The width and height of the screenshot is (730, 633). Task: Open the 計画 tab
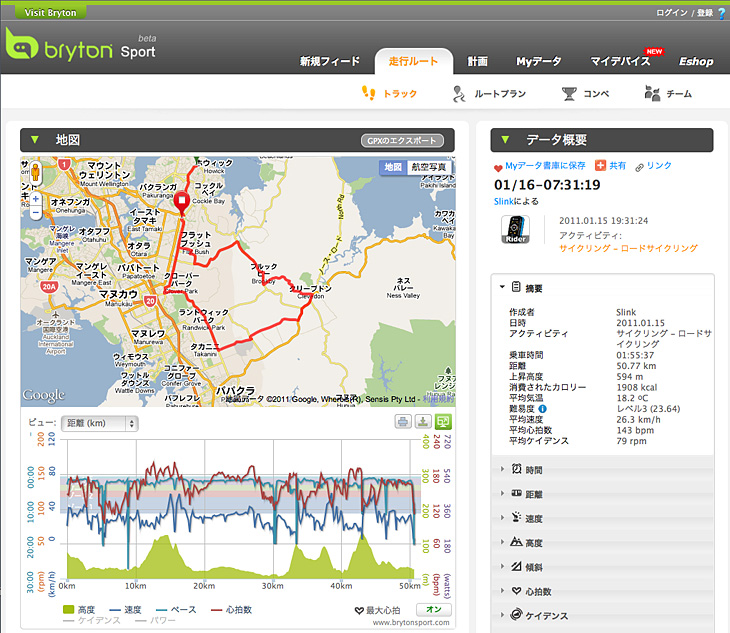(477, 61)
